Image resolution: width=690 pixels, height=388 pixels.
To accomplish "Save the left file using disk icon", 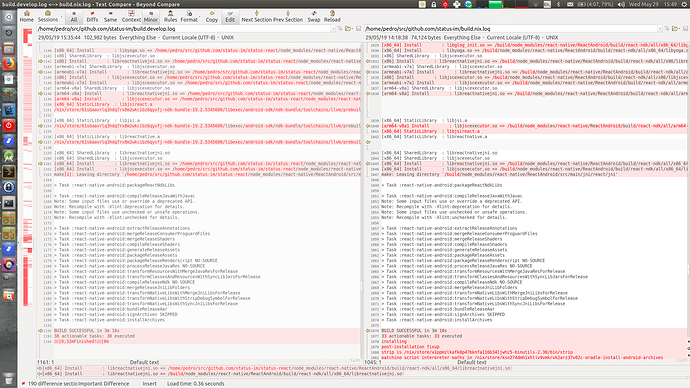I will coord(358,29).
